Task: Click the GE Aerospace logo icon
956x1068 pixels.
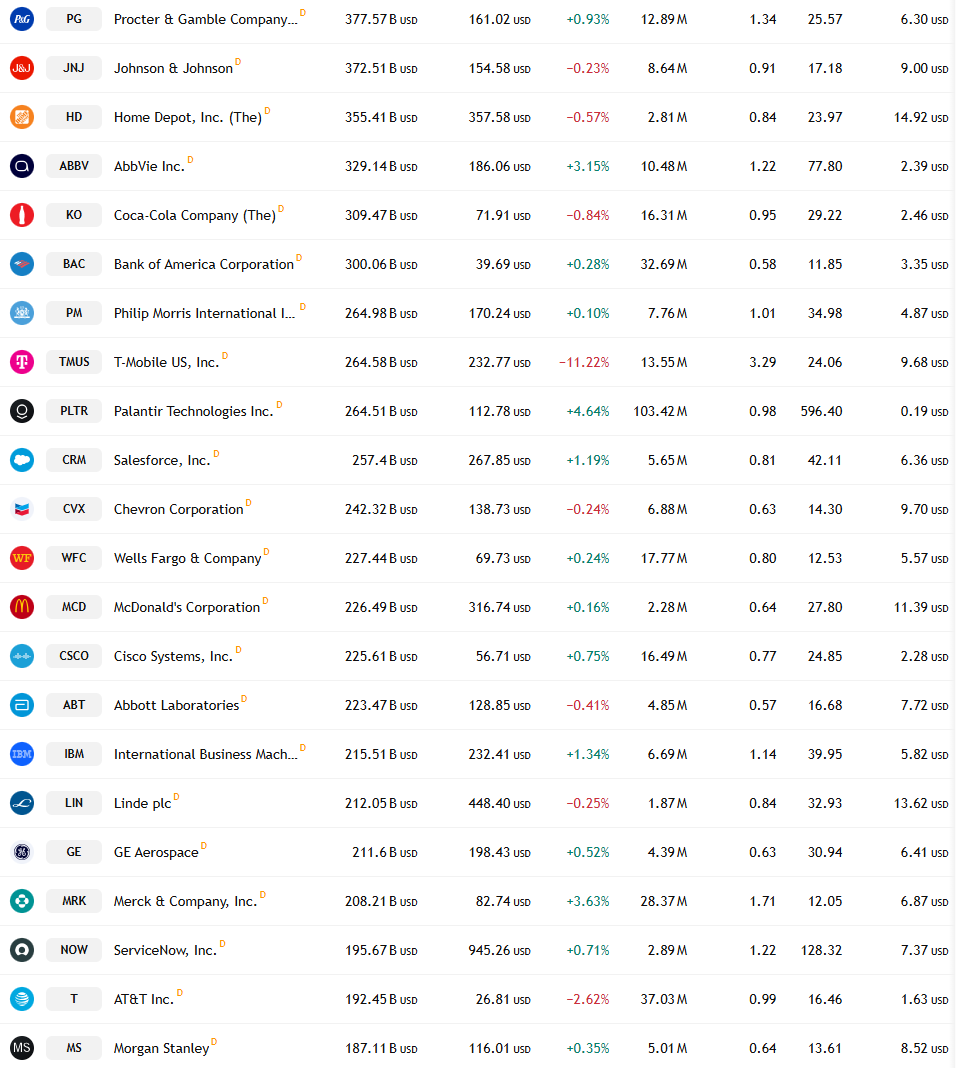Action: click(22, 852)
